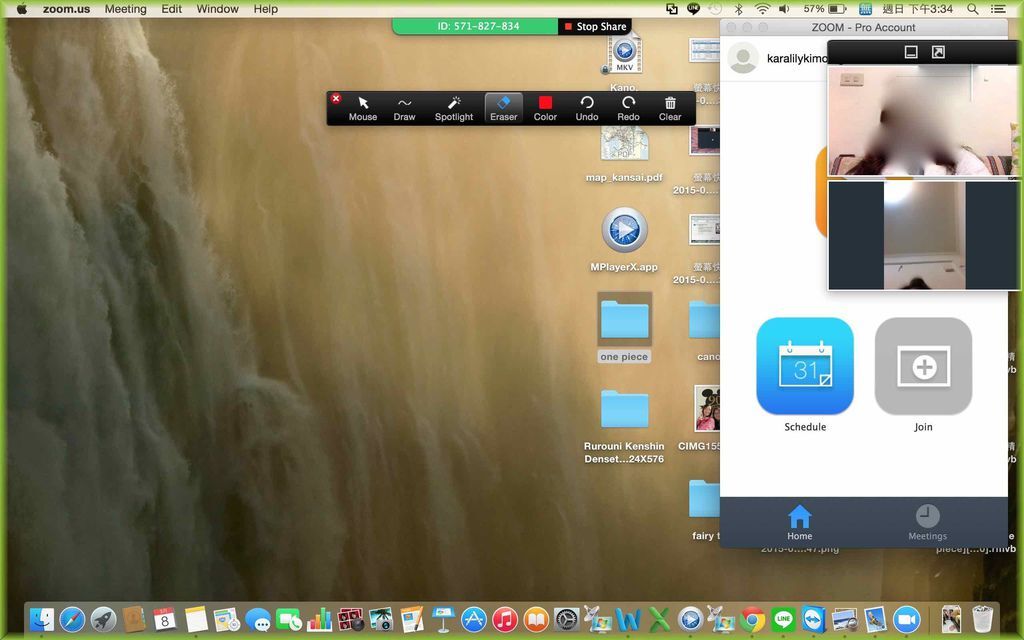
Task: Open Calendar from the dock
Action: (x=165, y=619)
